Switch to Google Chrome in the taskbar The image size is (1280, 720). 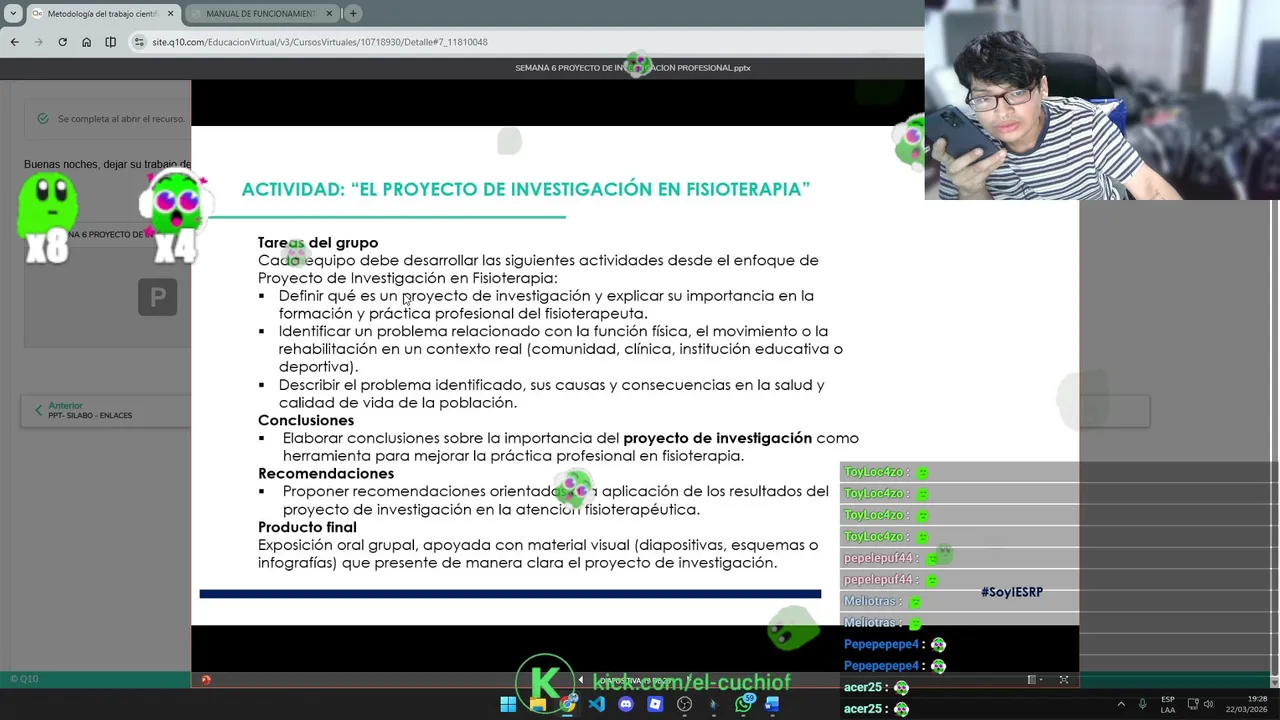point(567,704)
